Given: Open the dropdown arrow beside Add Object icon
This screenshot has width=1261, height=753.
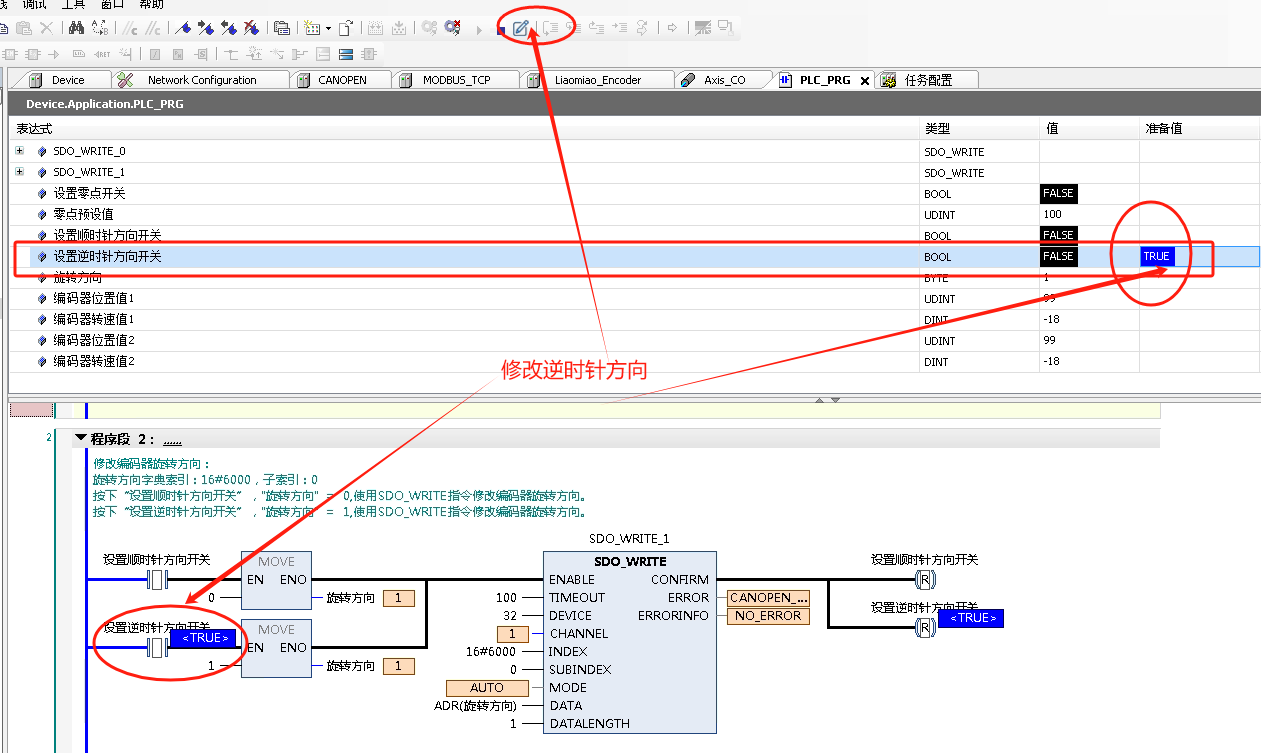Looking at the screenshot, I should click(x=328, y=28).
